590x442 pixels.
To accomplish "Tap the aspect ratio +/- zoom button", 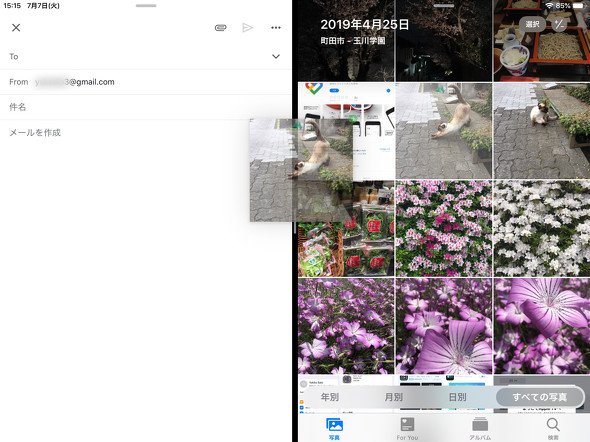I will coord(559,24).
